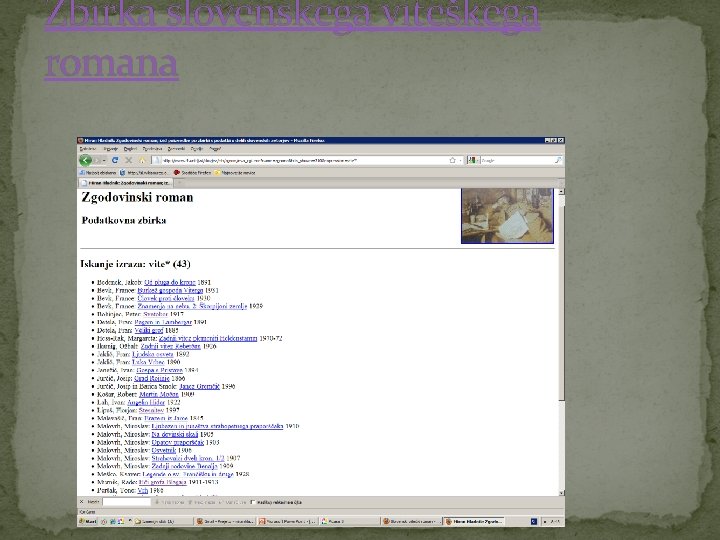This screenshot has width=720, height=540.
Task: Open the link 'Veliki grof'
Action: click(149, 330)
